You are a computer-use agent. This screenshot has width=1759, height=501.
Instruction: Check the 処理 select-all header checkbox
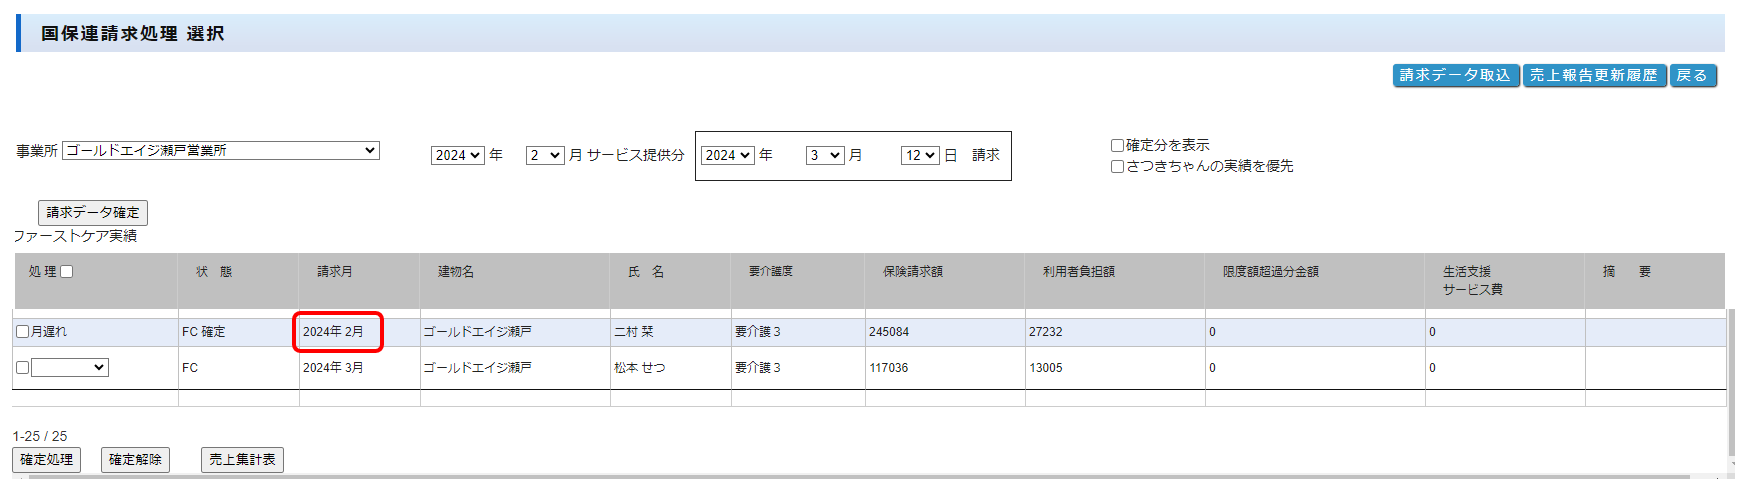[x=67, y=272]
